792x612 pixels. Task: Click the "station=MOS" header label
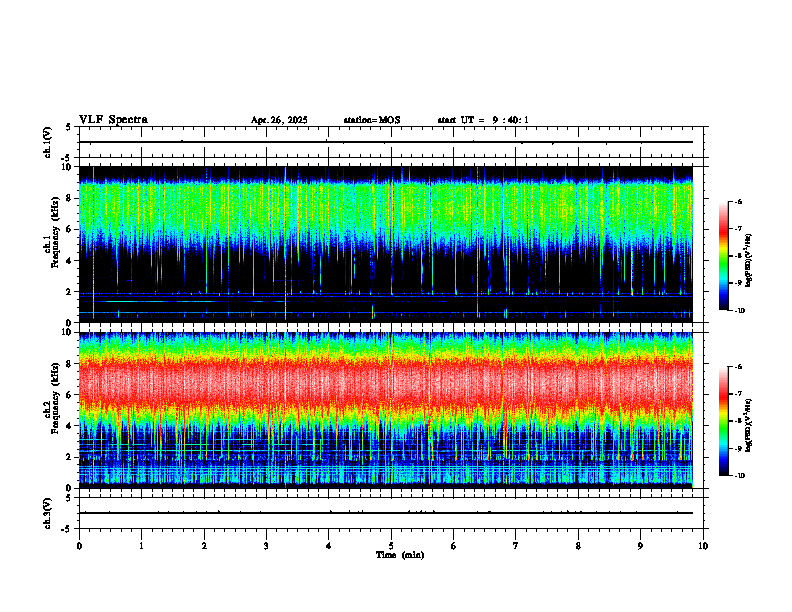pos(372,120)
